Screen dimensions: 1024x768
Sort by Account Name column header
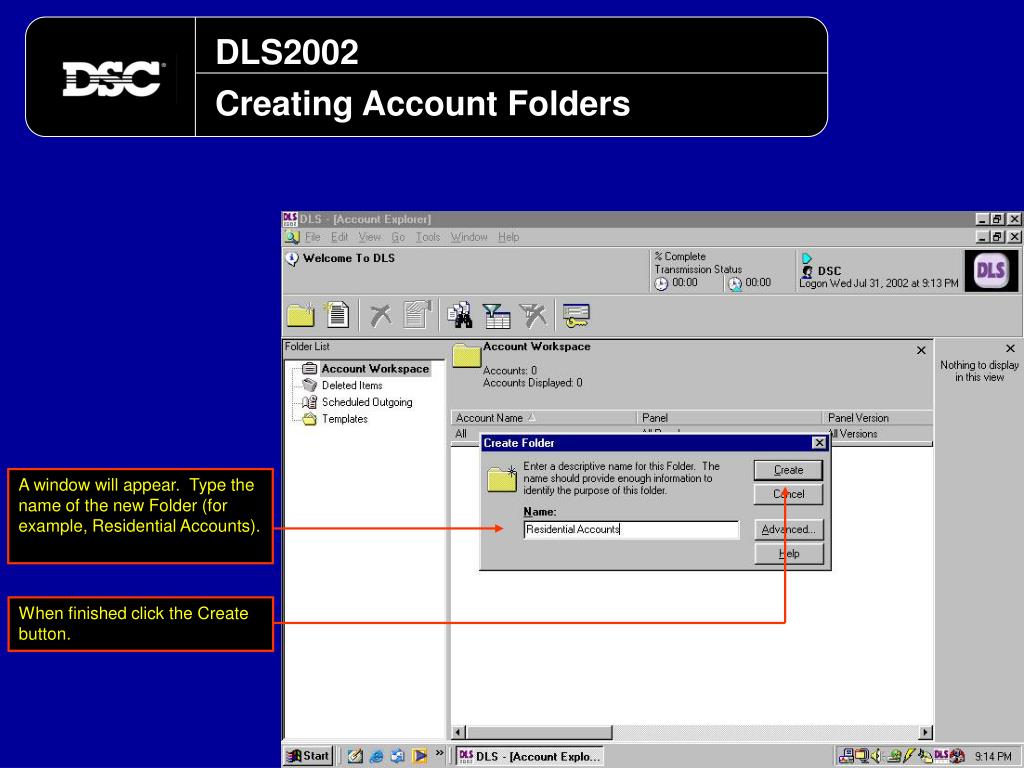543,418
